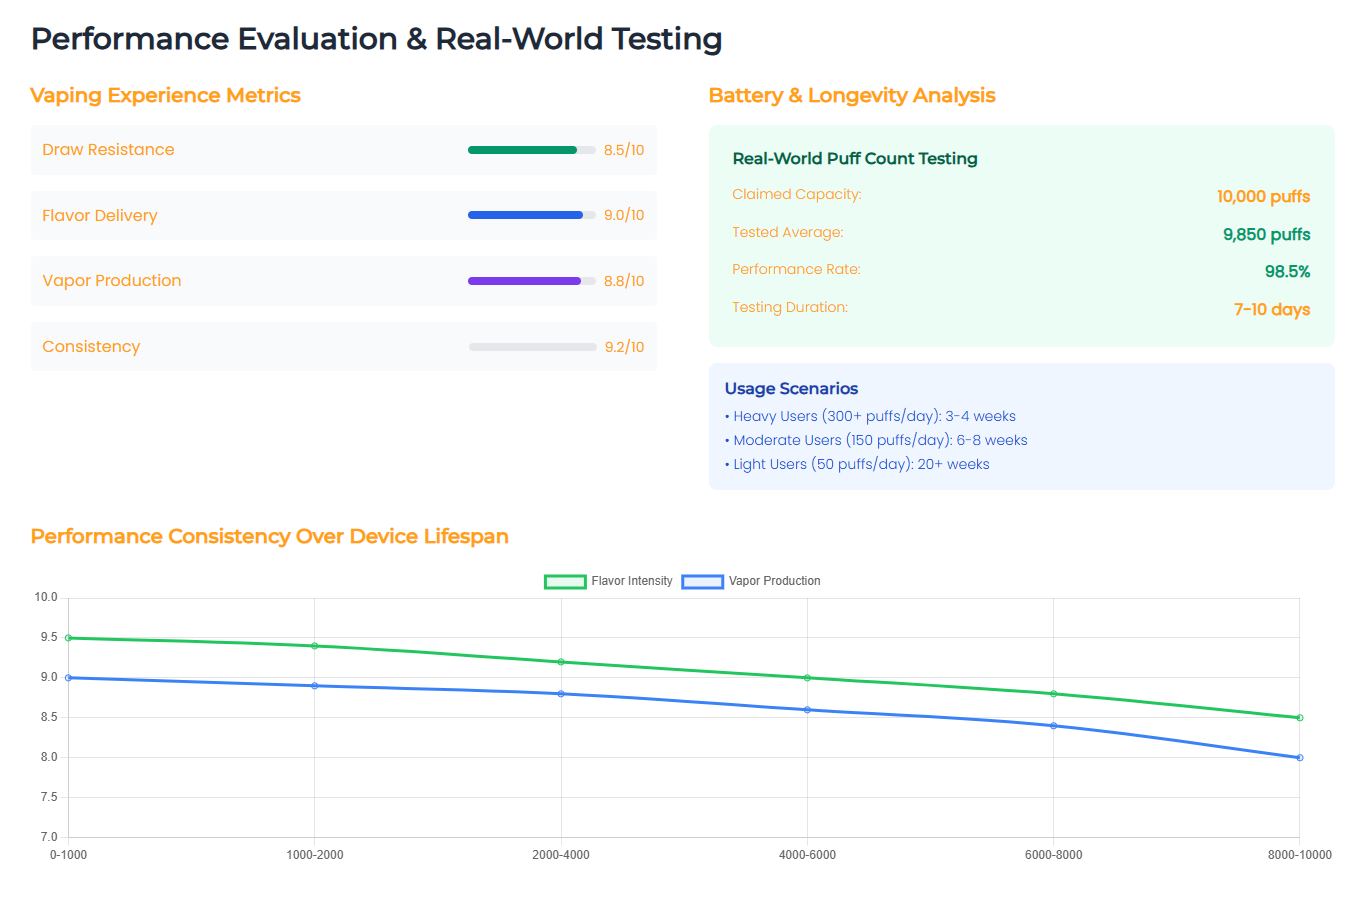Click the Performance Rate 98.5% value
Image resolution: width=1361 pixels, height=920 pixels.
1287,272
